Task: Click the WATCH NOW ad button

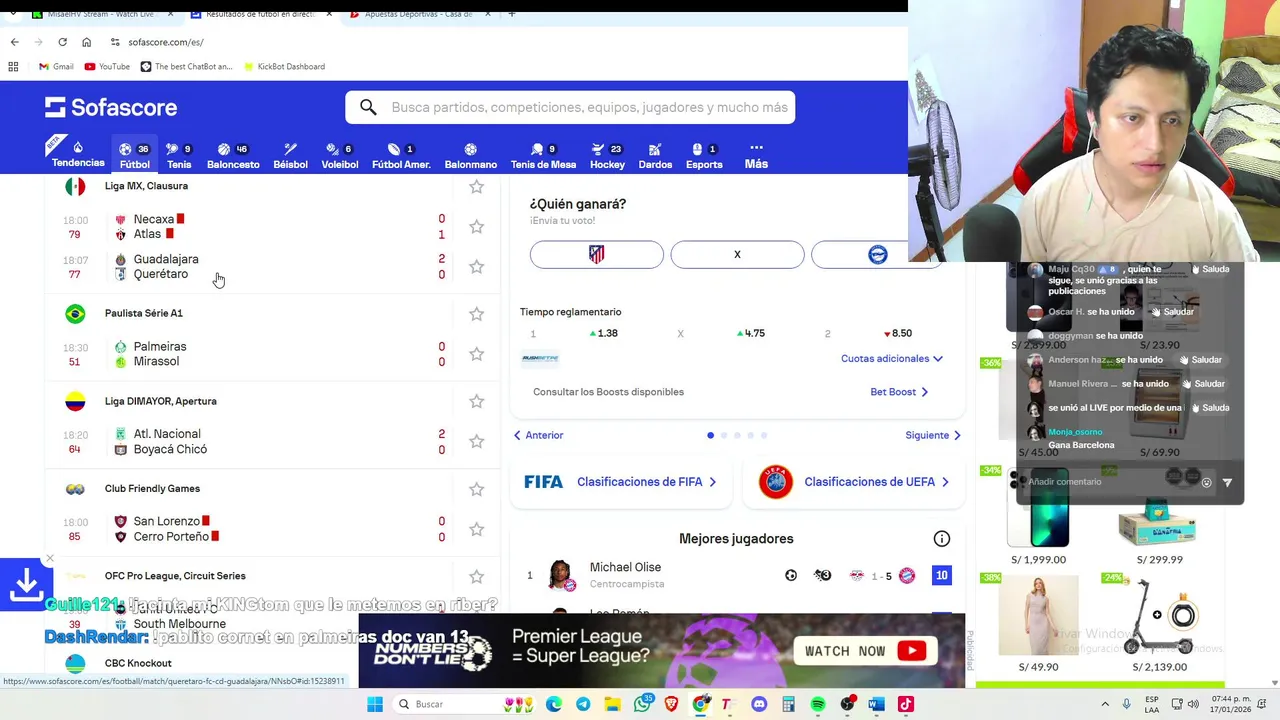Action: [x=865, y=651]
